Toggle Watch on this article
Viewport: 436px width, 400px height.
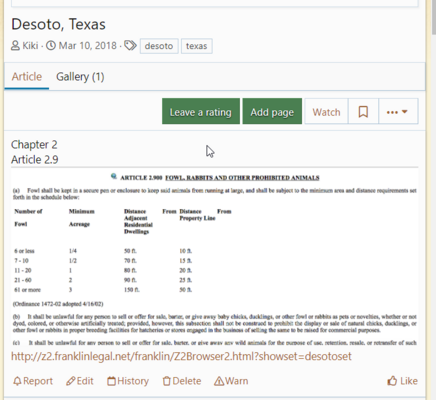pyautogui.click(x=326, y=112)
